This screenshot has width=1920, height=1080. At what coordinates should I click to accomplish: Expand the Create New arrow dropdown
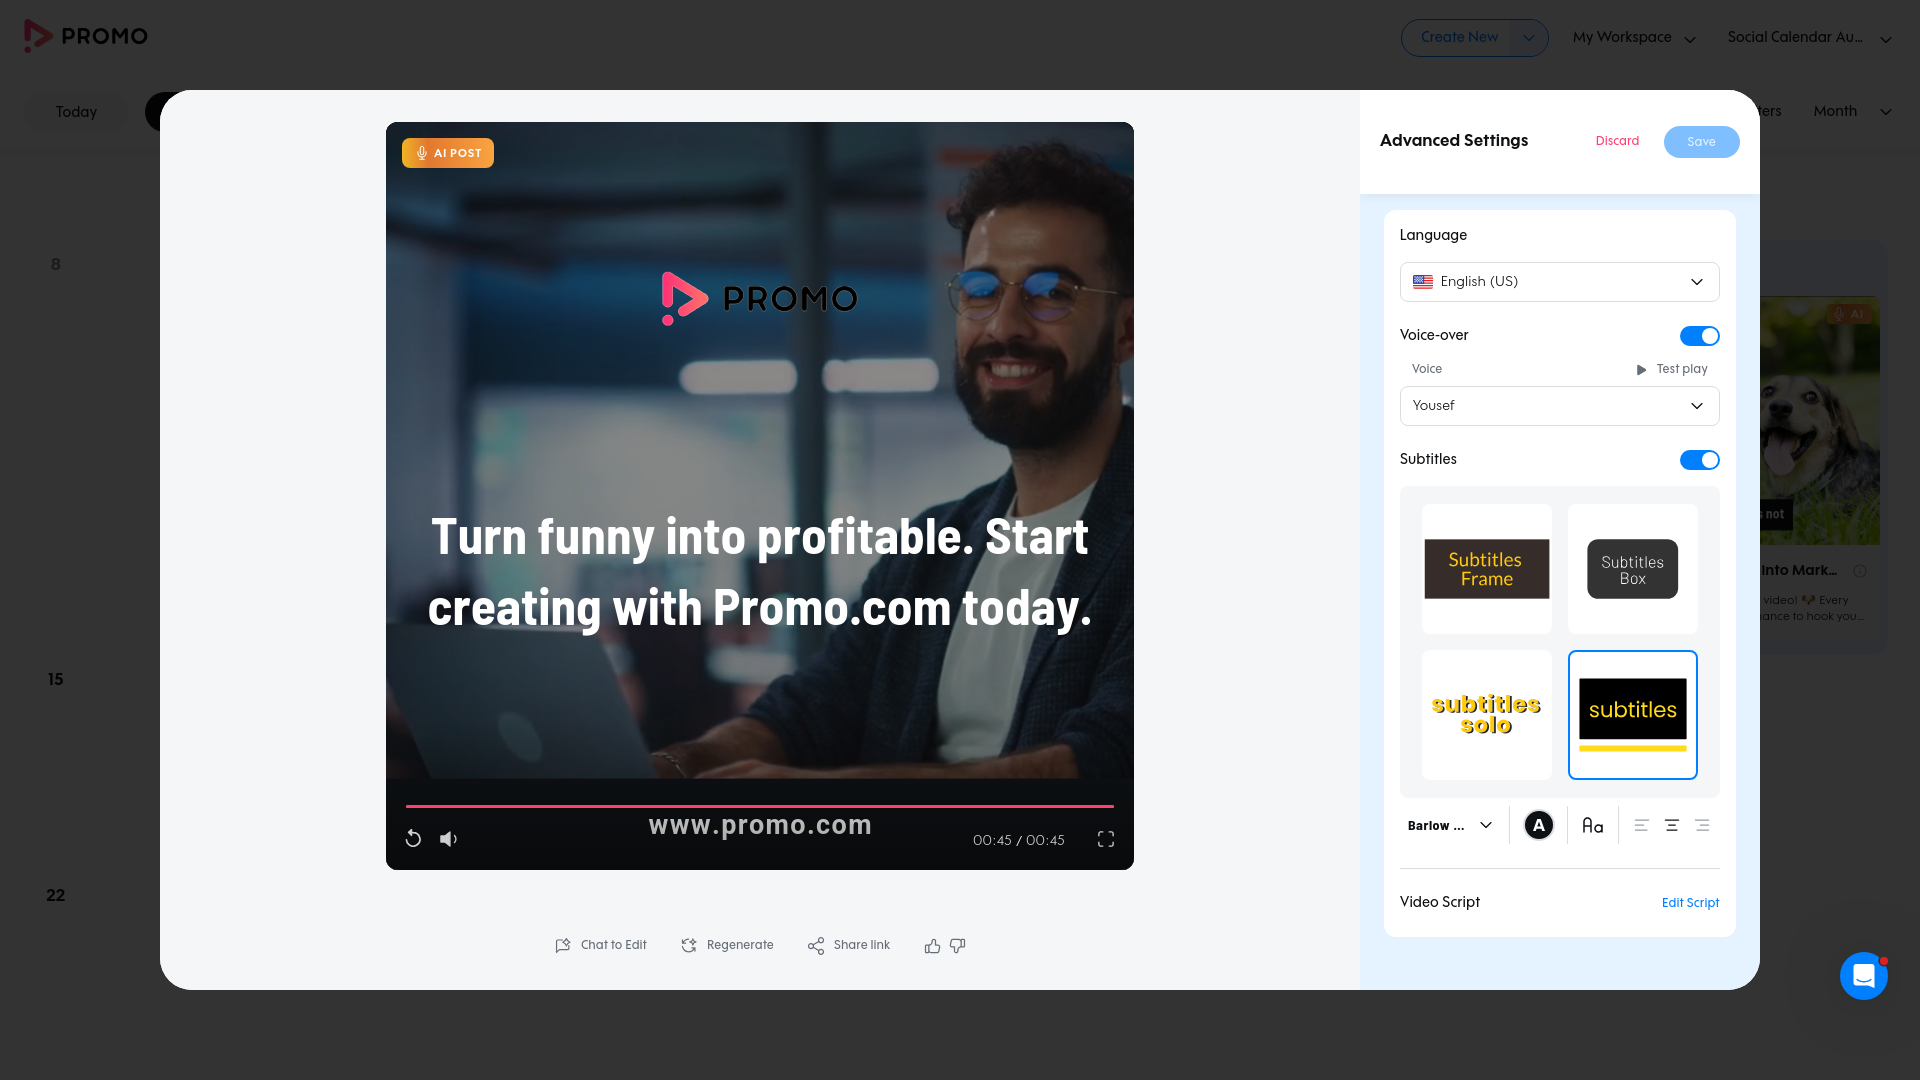[x=1528, y=38]
